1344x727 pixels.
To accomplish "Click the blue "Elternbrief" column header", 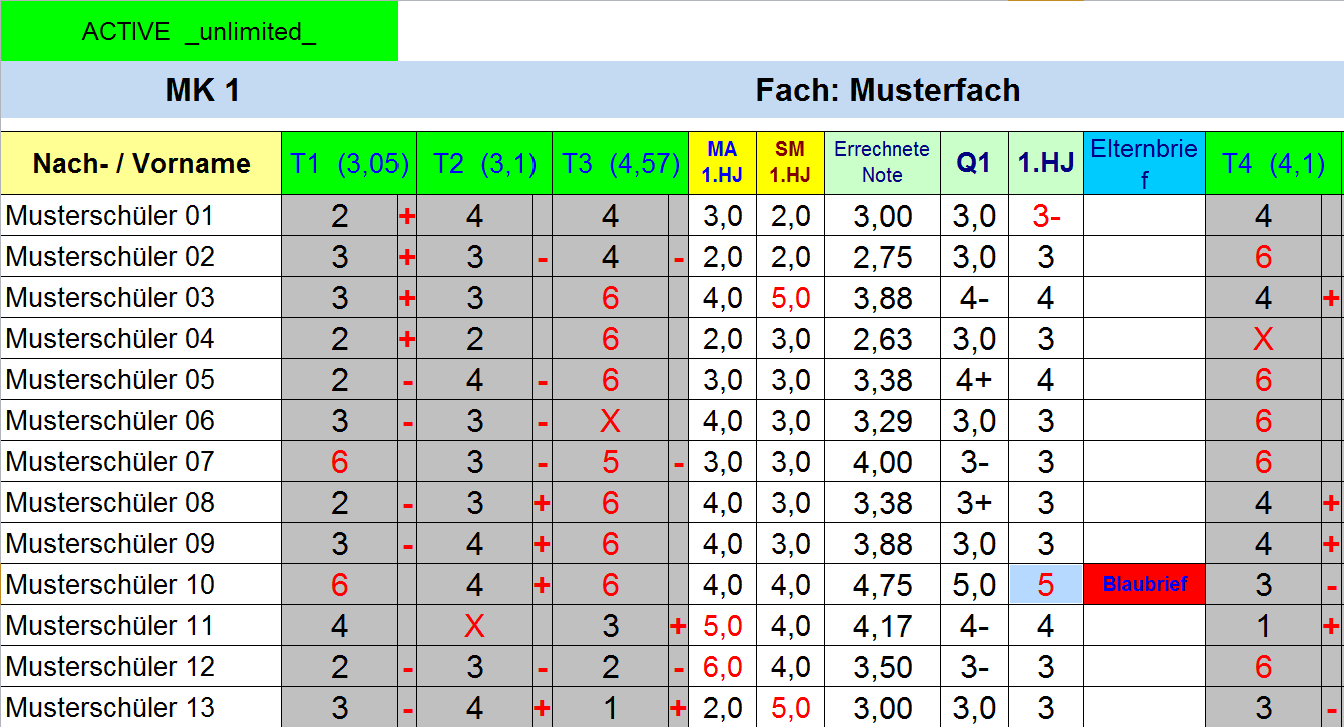I will [1144, 163].
